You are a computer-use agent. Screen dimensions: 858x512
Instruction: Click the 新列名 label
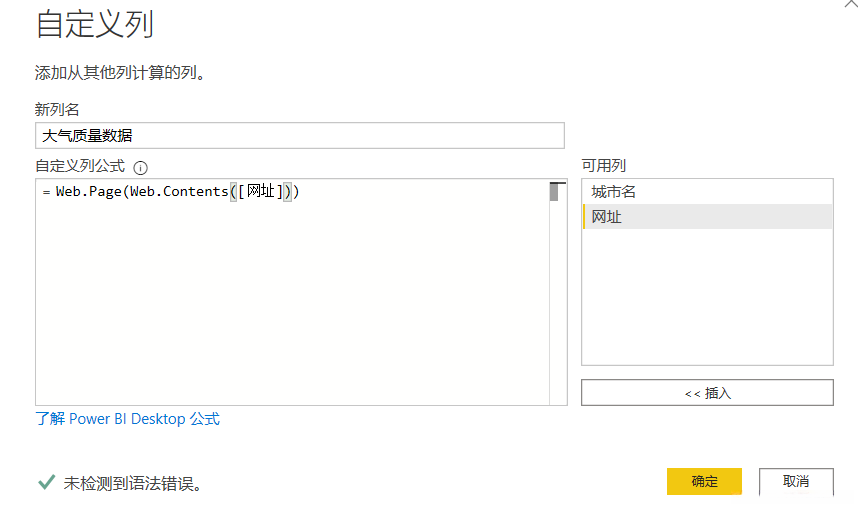pyautogui.click(x=57, y=109)
